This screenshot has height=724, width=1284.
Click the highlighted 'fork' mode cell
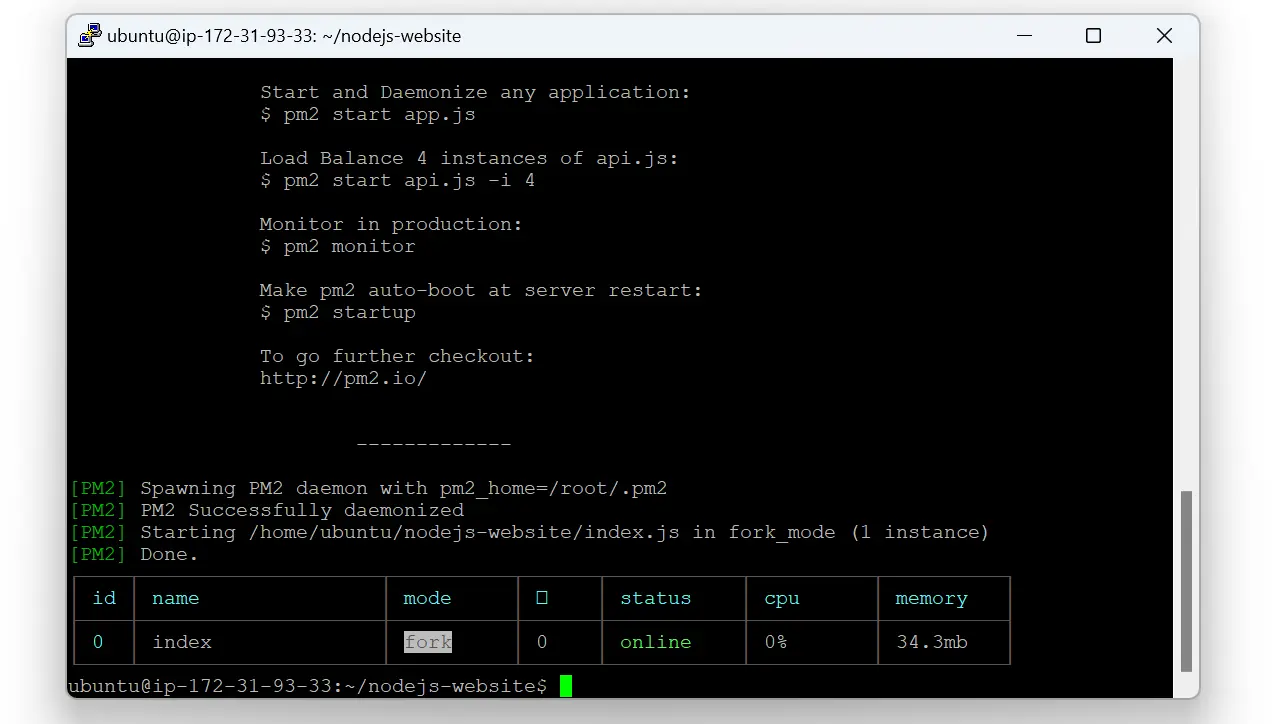pyautogui.click(x=428, y=642)
